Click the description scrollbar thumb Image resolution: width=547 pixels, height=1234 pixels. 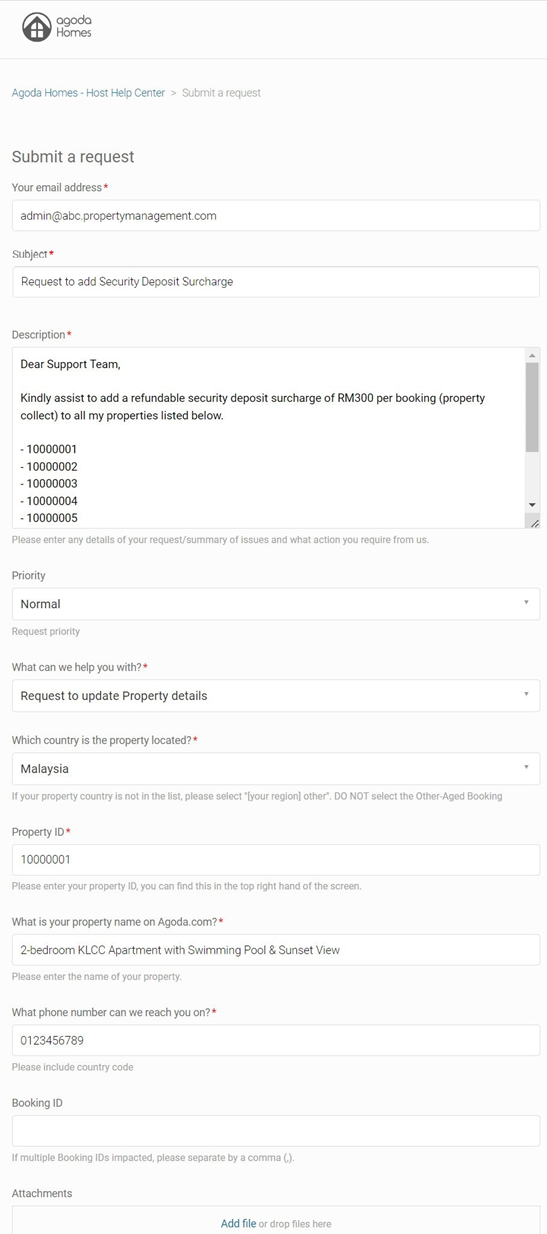[x=532, y=408]
